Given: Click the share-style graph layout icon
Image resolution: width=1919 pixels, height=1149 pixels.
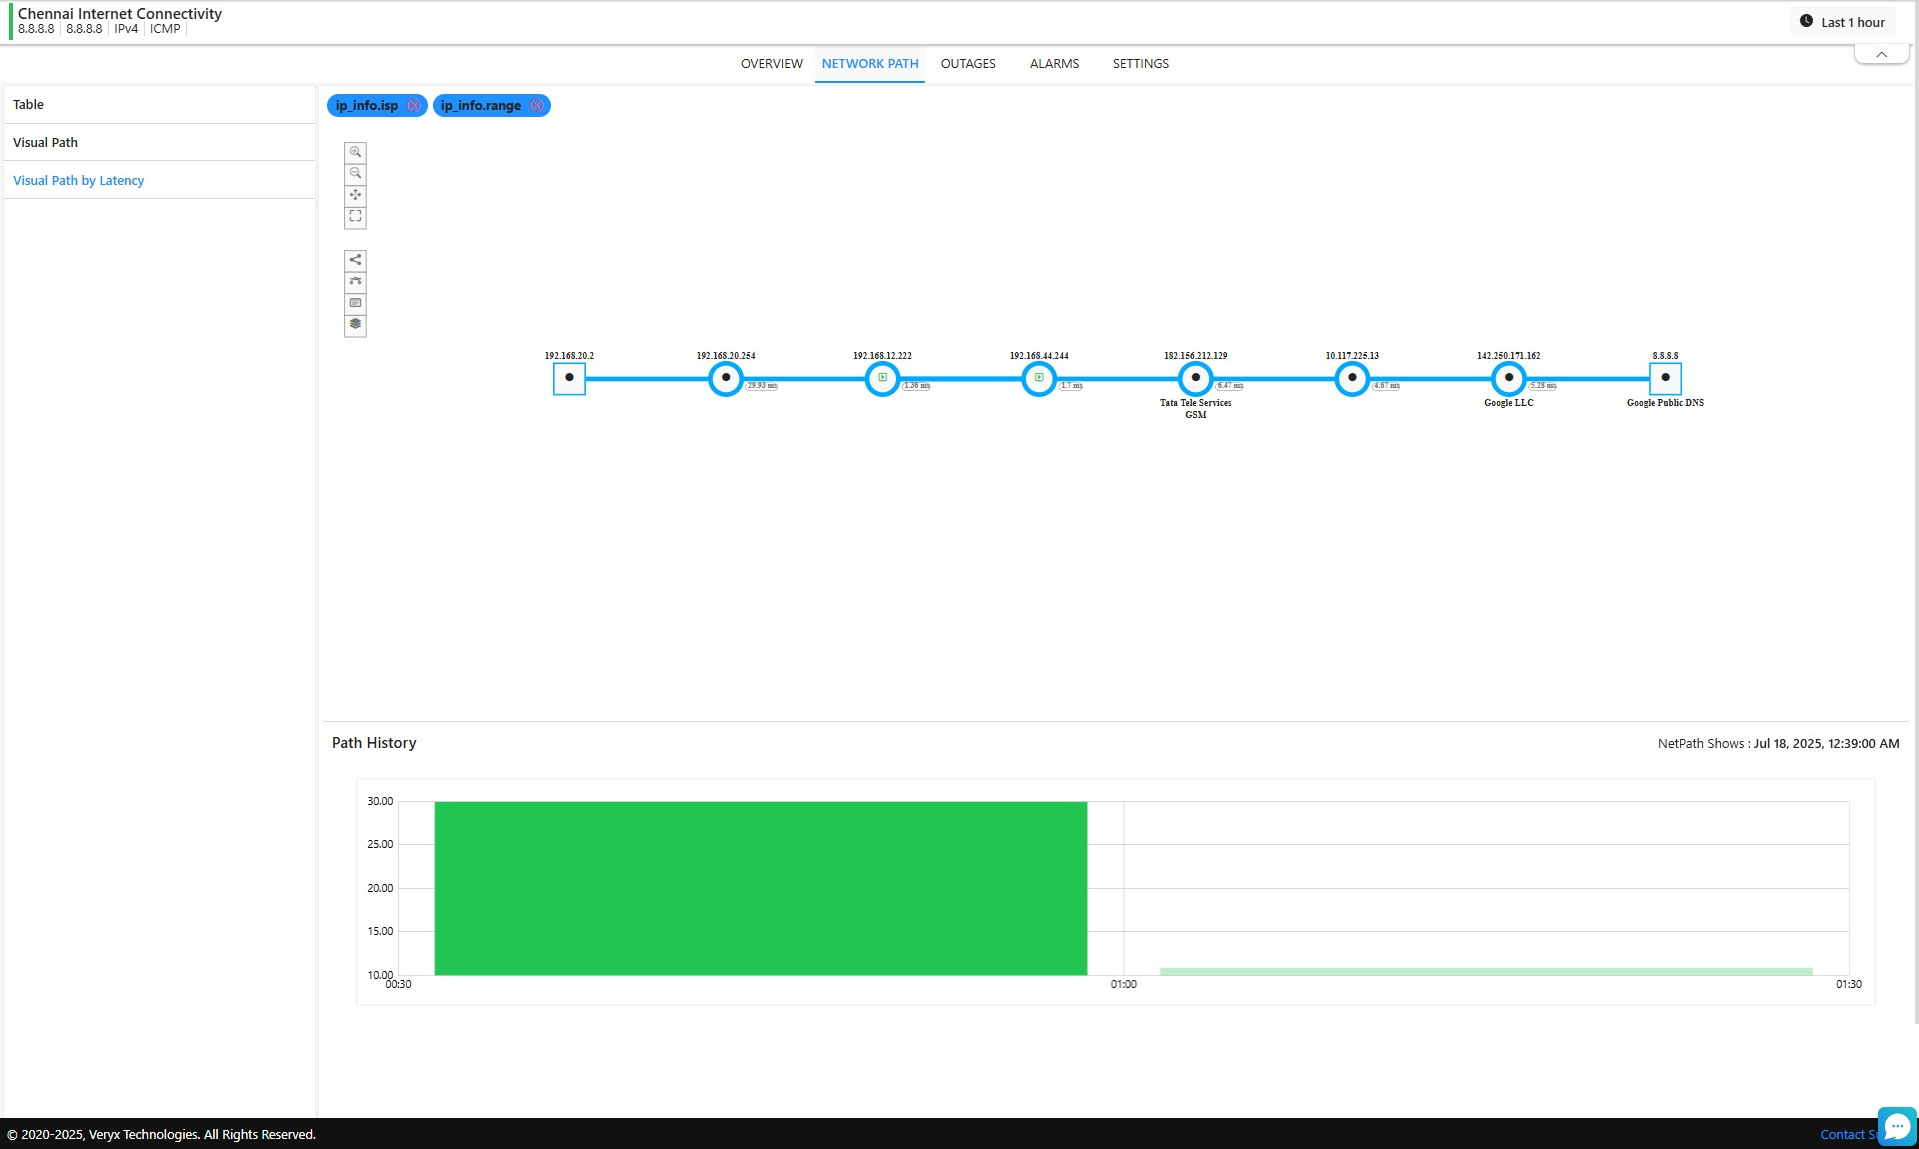Looking at the screenshot, I should click(x=355, y=260).
